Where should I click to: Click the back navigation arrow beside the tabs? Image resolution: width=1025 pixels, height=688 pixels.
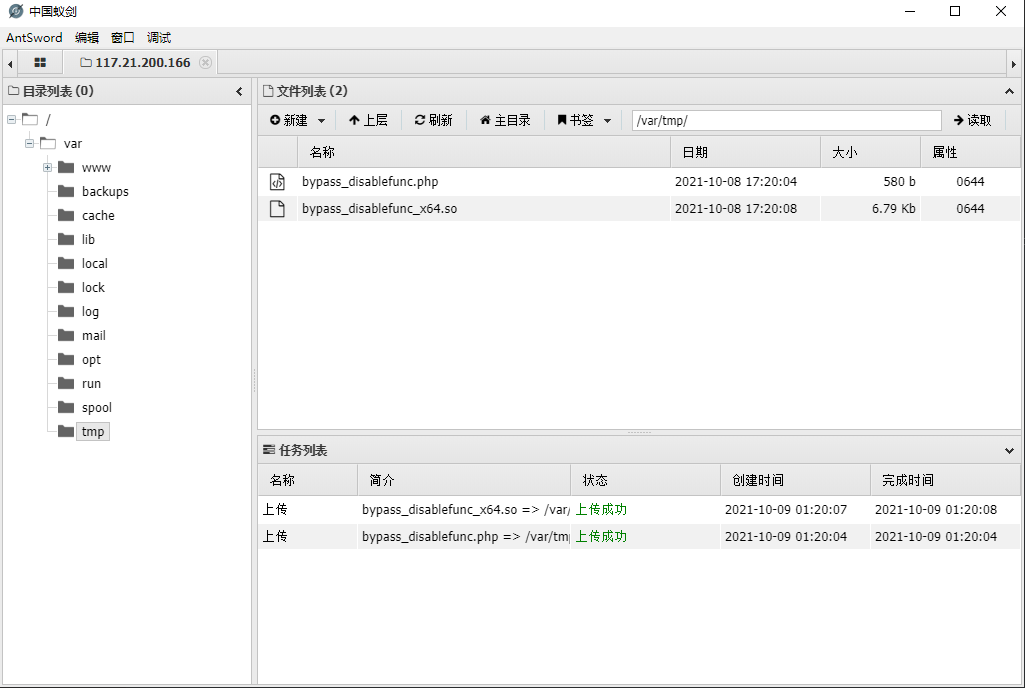[x=10, y=62]
